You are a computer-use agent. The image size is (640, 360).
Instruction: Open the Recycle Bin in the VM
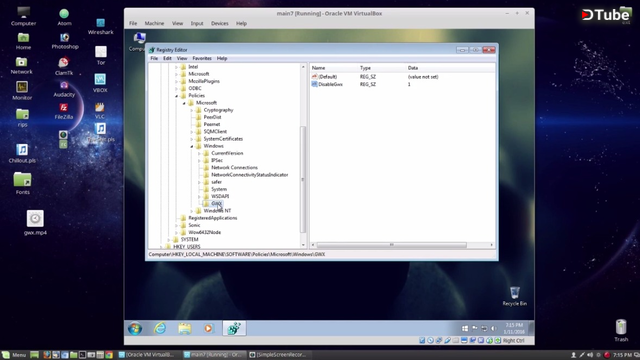coord(514,296)
